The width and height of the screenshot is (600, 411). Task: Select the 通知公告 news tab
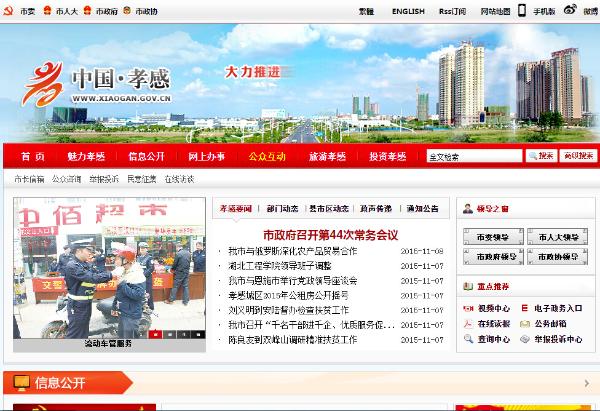422,209
